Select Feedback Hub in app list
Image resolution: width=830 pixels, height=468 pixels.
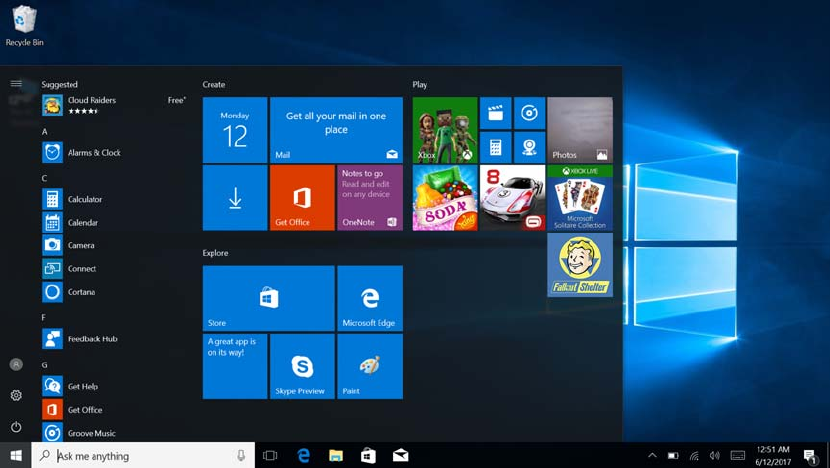tap(92, 339)
